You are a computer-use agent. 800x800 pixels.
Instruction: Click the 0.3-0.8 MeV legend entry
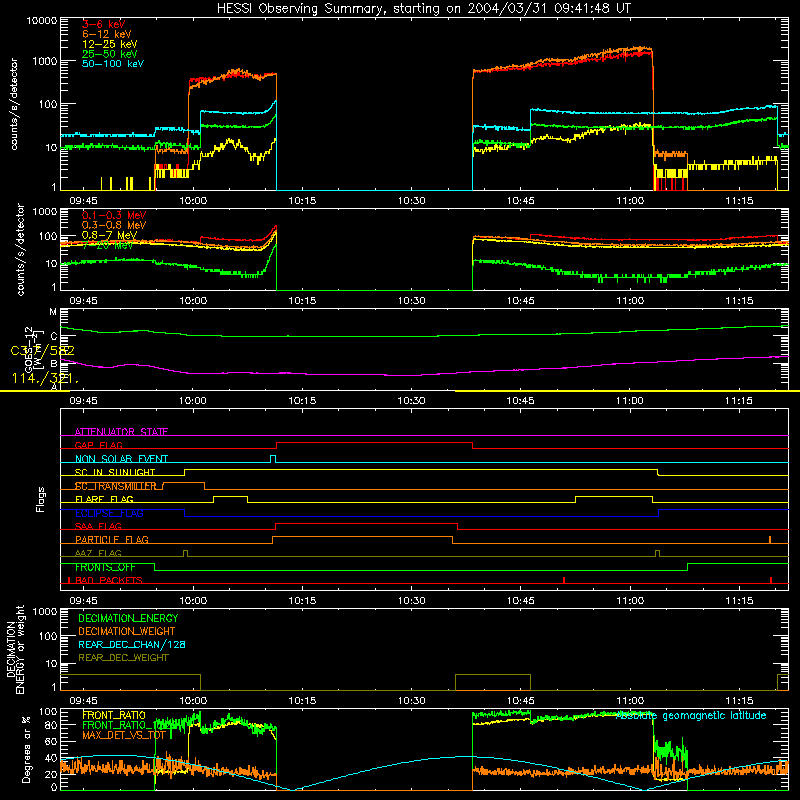pos(114,225)
